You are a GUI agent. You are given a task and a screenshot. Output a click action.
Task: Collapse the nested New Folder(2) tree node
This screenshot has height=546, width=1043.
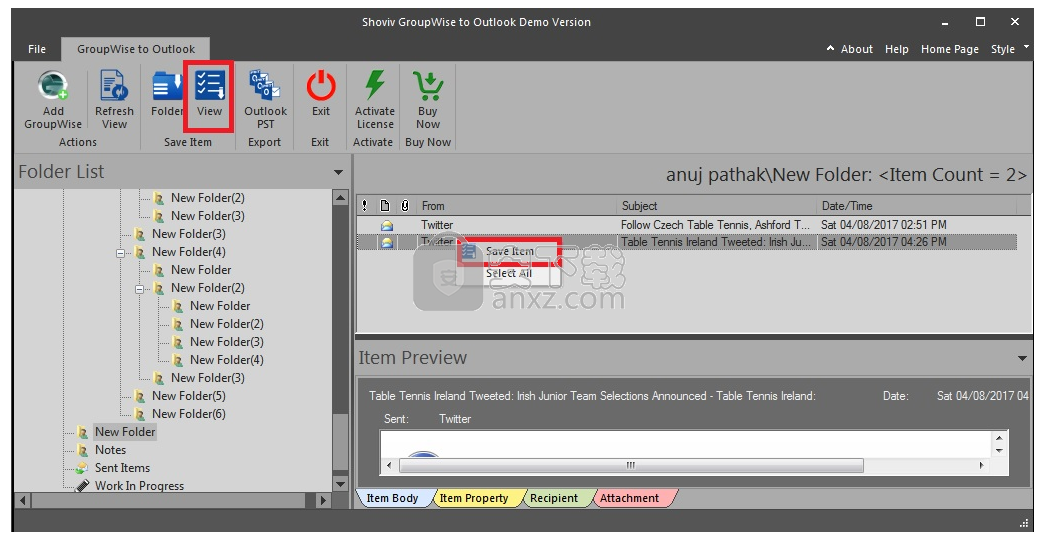click(x=140, y=289)
